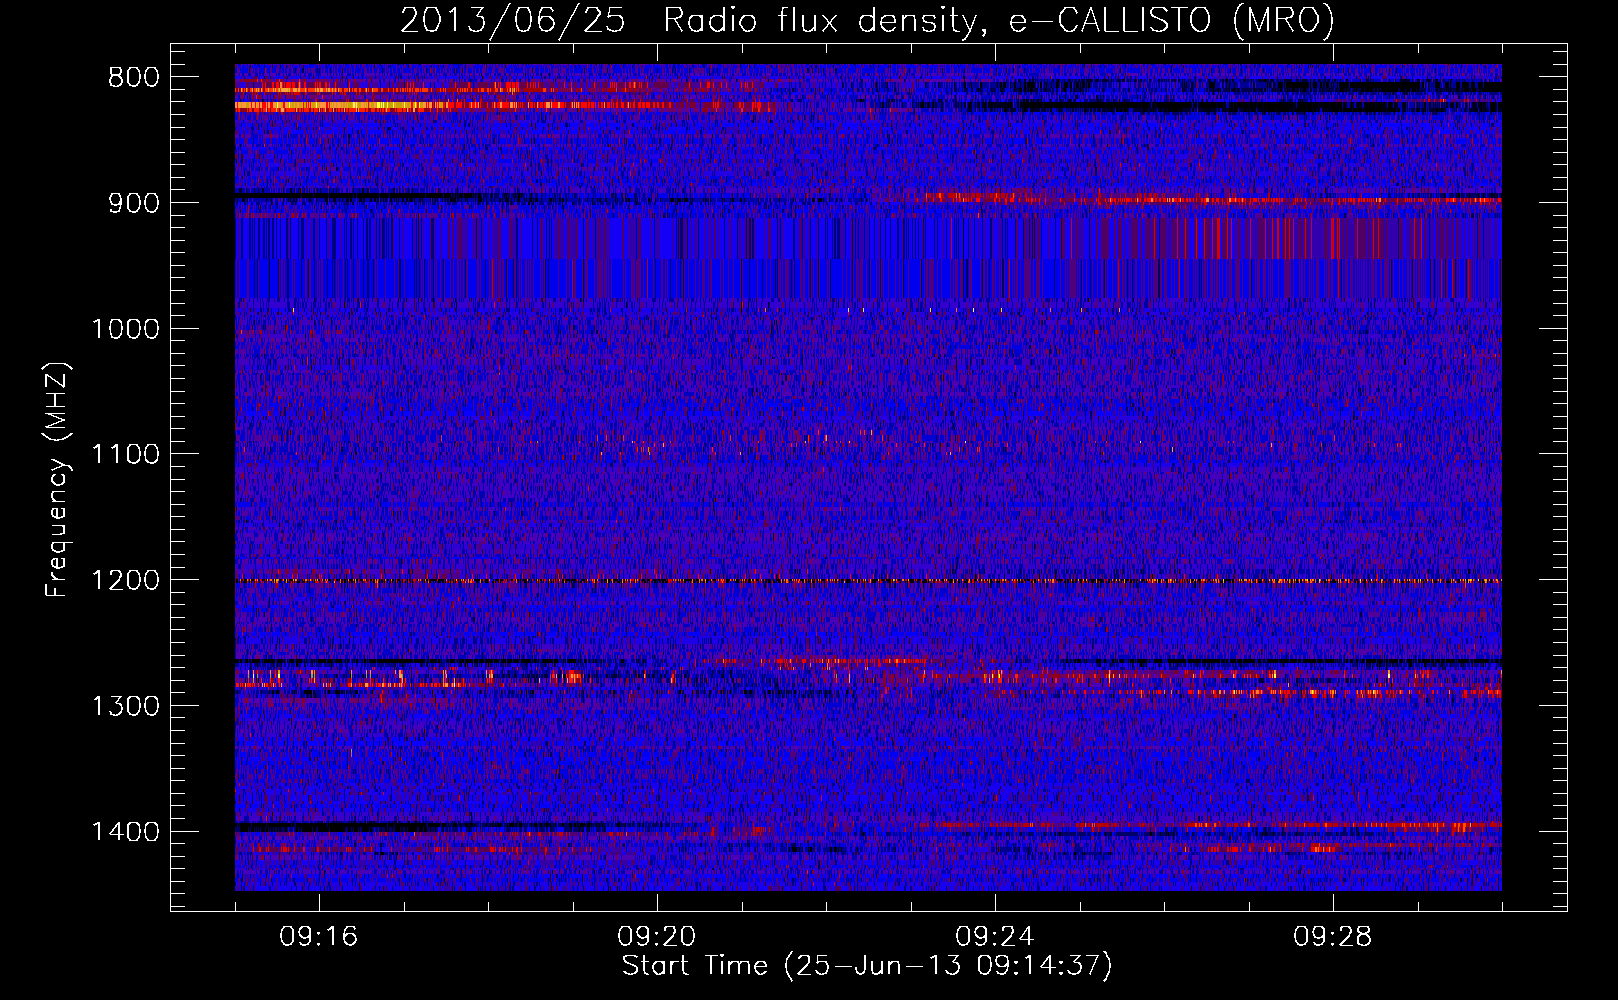
Task: Select the "Frequency (MHZ)" axis label
Action: [x=58, y=480]
